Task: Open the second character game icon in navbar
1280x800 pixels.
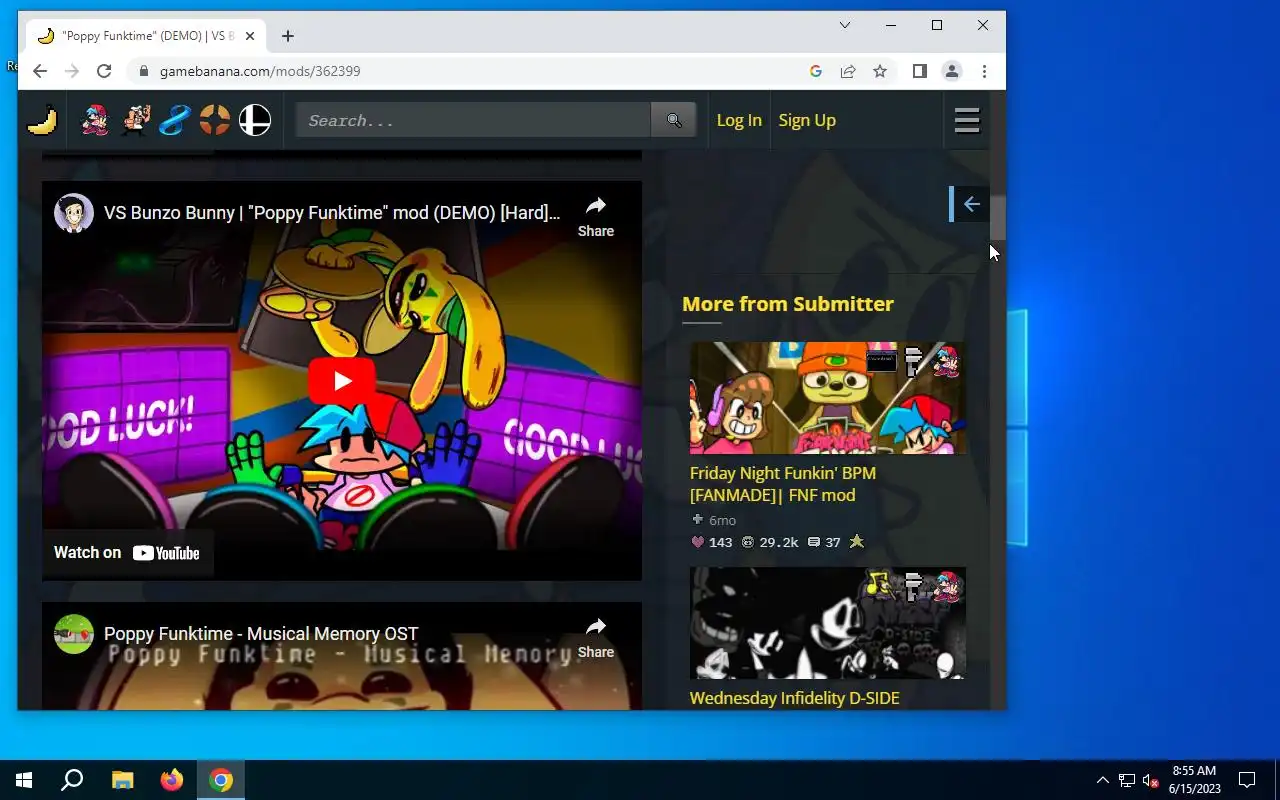Action: pyautogui.click(x=136, y=121)
